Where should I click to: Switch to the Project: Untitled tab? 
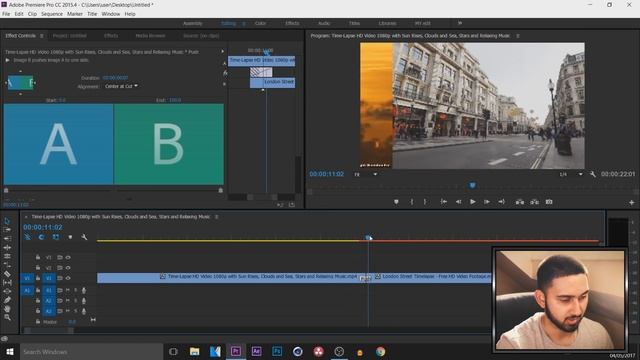pyautogui.click(x=69, y=36)
